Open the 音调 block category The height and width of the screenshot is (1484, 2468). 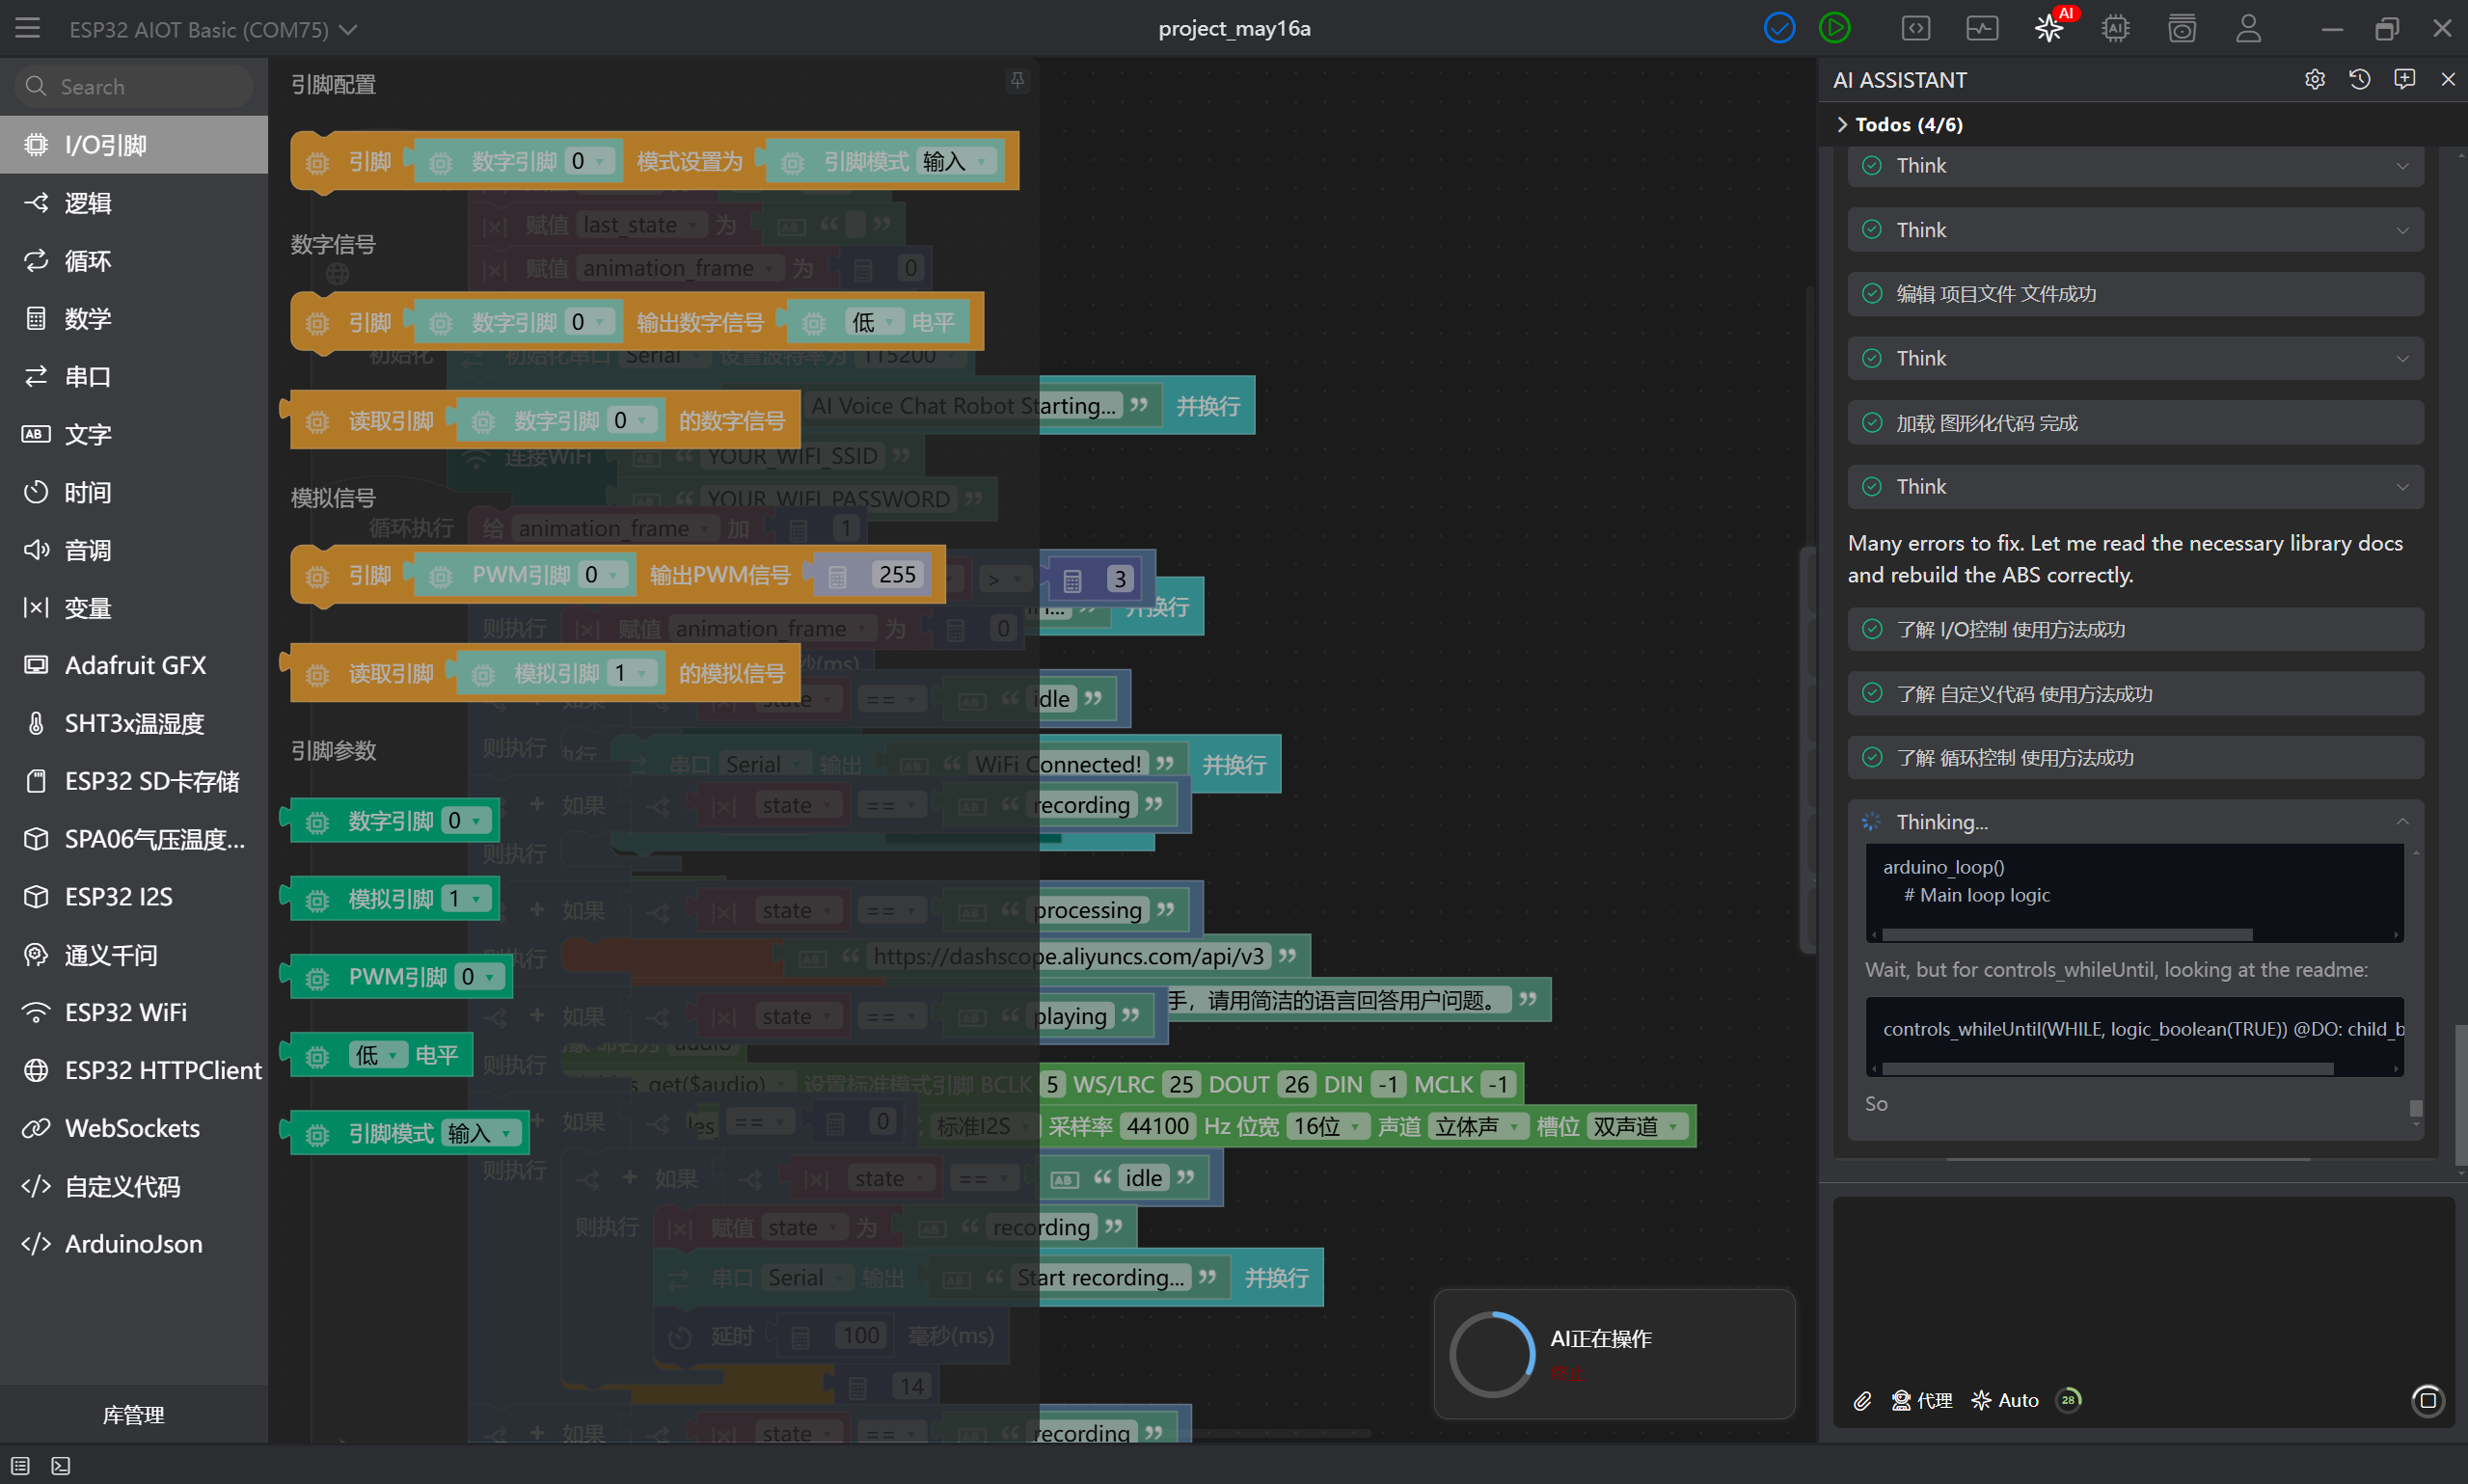pyautogui.click(x=134, y=550)
